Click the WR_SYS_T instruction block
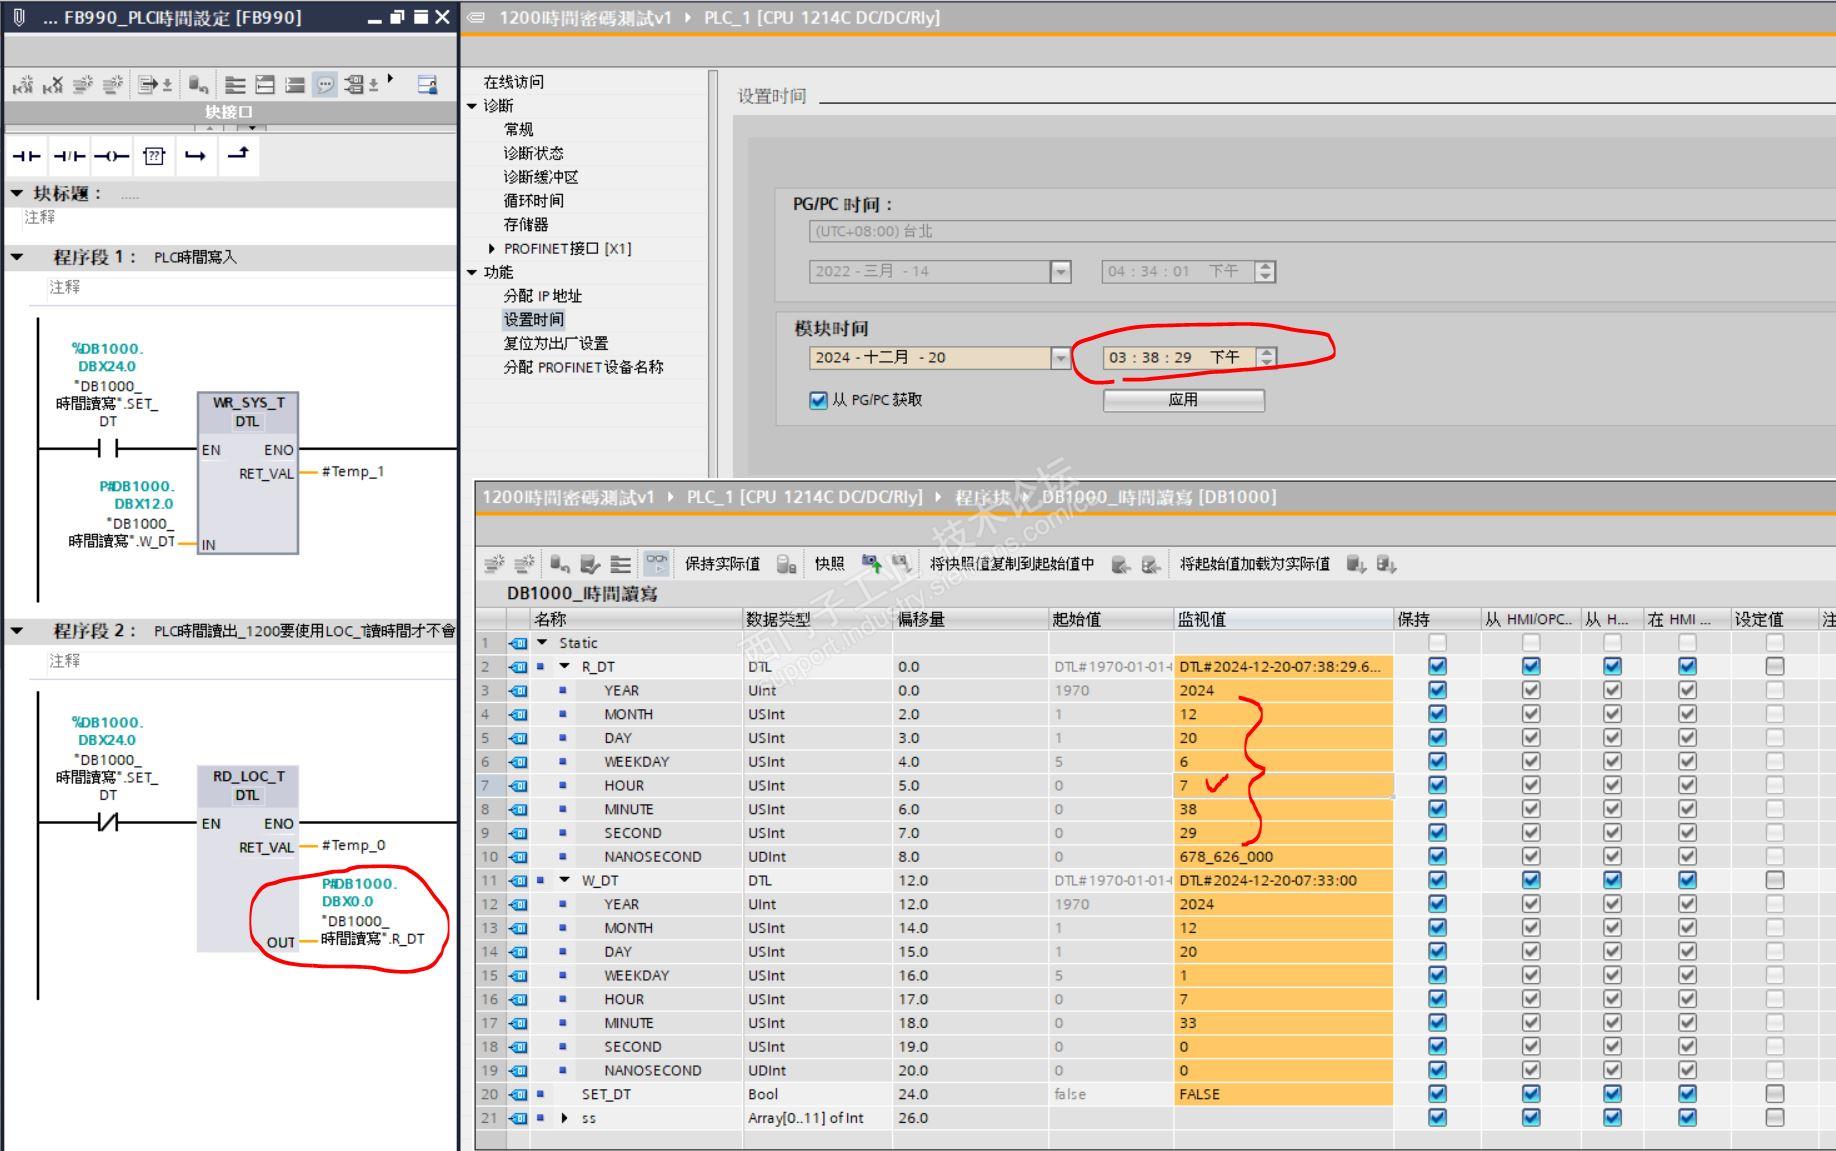1836x1151 pixels. click(248, 473)
